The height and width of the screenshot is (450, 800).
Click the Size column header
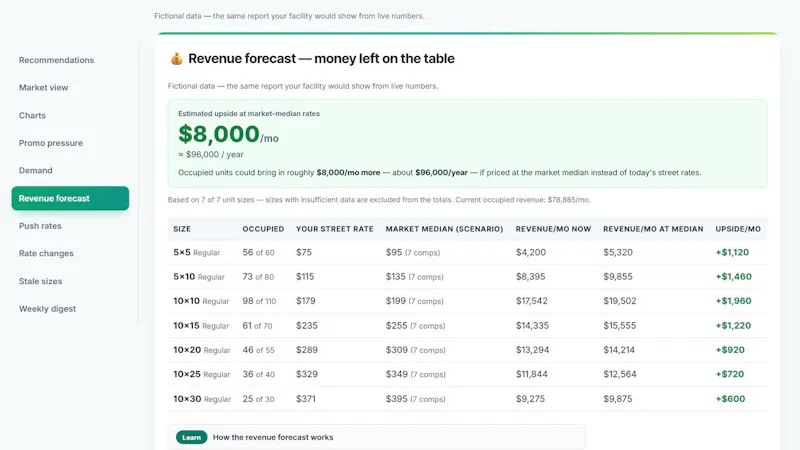coord(182,229)
